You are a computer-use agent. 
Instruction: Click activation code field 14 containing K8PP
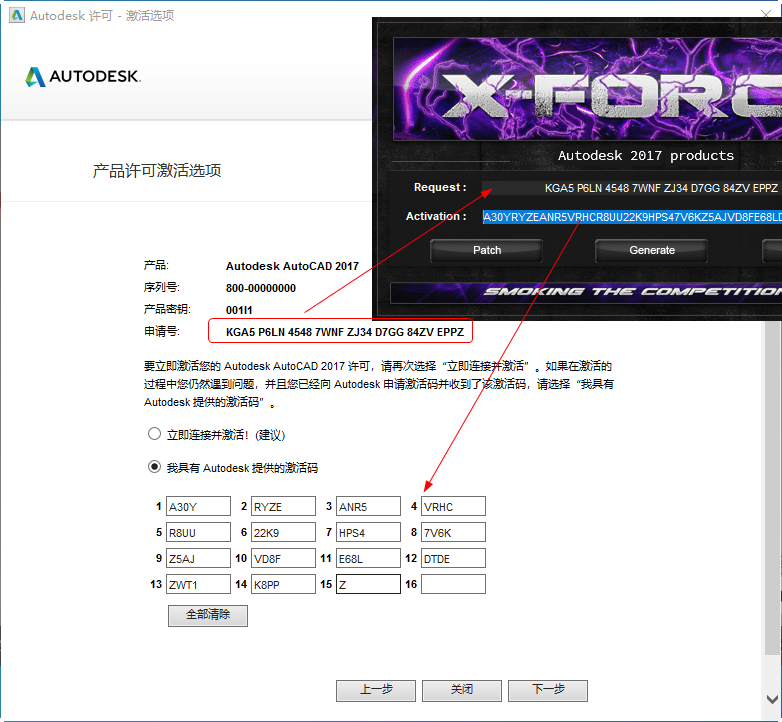(283, 584)
